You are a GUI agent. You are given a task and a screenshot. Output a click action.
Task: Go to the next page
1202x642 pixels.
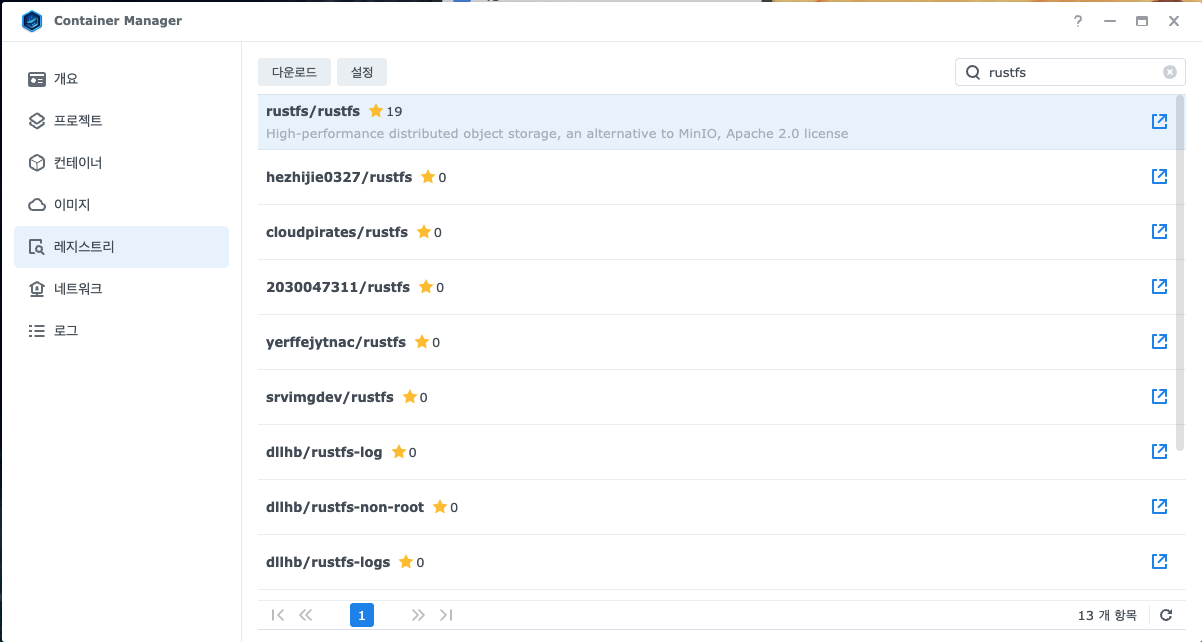click(x=418, y=615)
